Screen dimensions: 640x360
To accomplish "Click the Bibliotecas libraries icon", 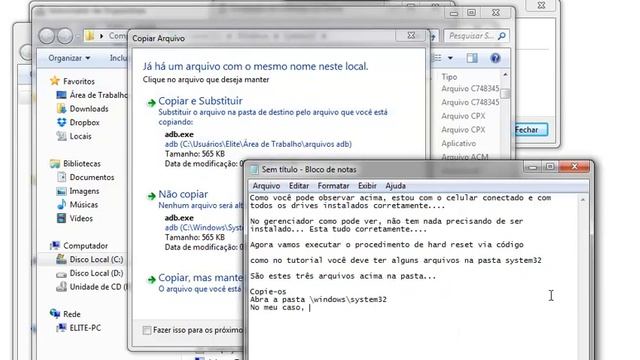I will 55,163.
